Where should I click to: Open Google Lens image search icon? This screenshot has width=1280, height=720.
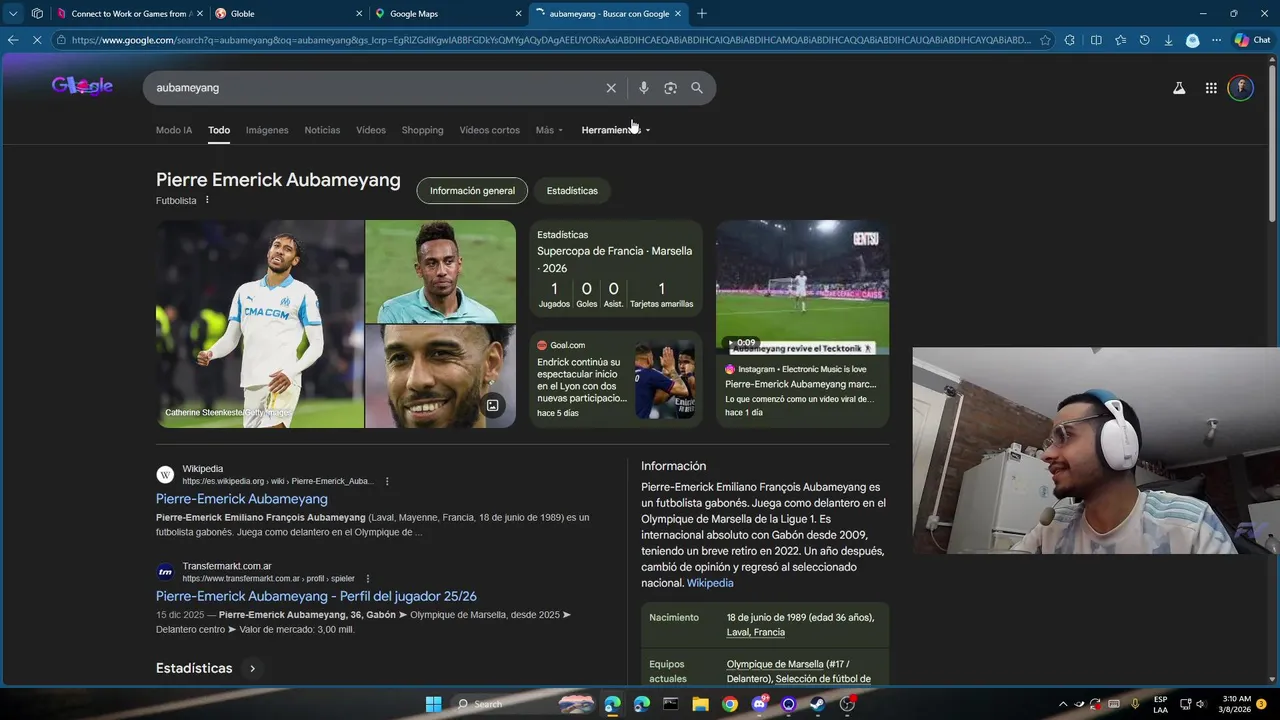(x=670, y=88)
